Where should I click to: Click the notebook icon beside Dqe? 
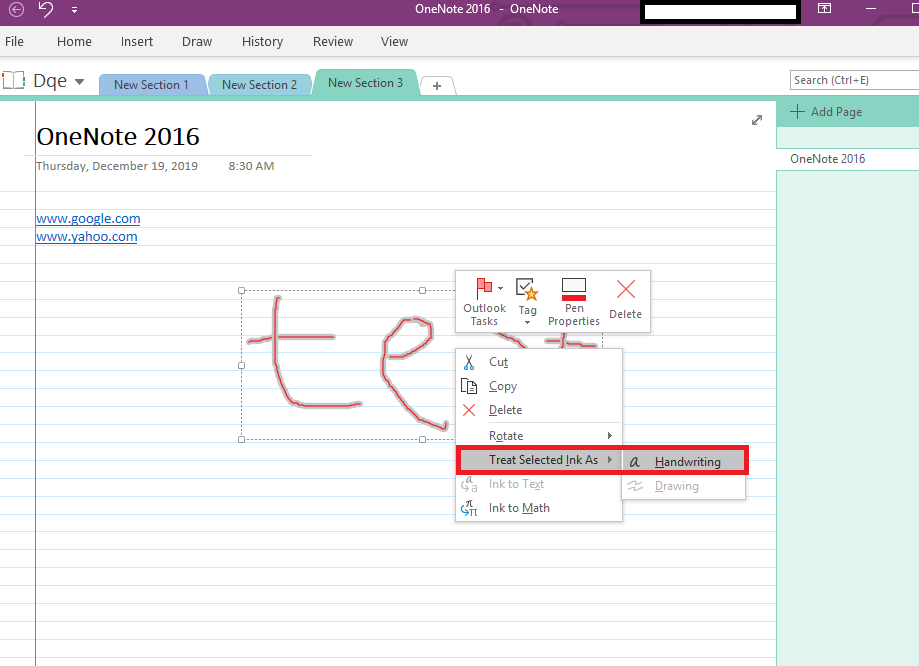(x=14, y=80)
